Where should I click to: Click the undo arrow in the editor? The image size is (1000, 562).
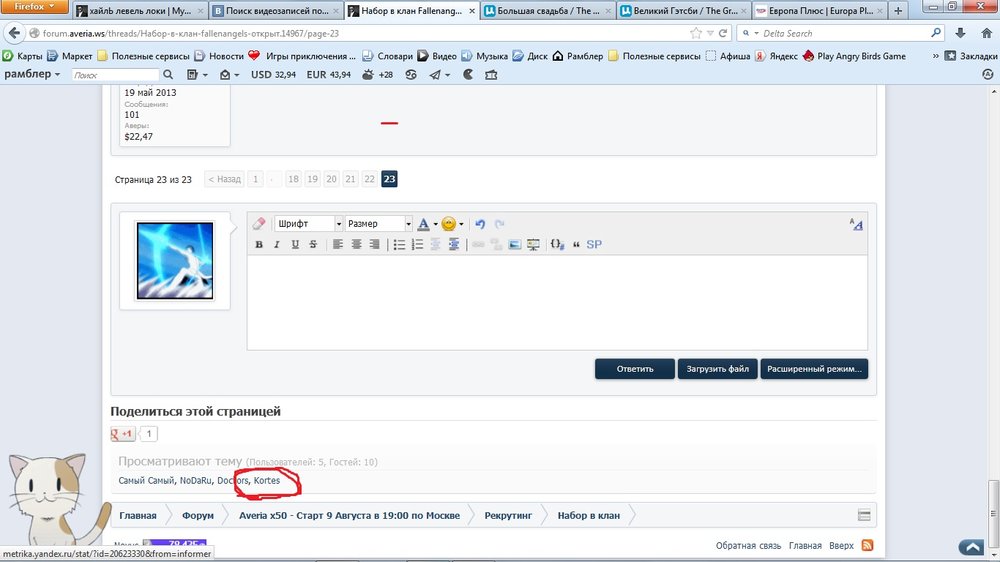coord(480,224)
